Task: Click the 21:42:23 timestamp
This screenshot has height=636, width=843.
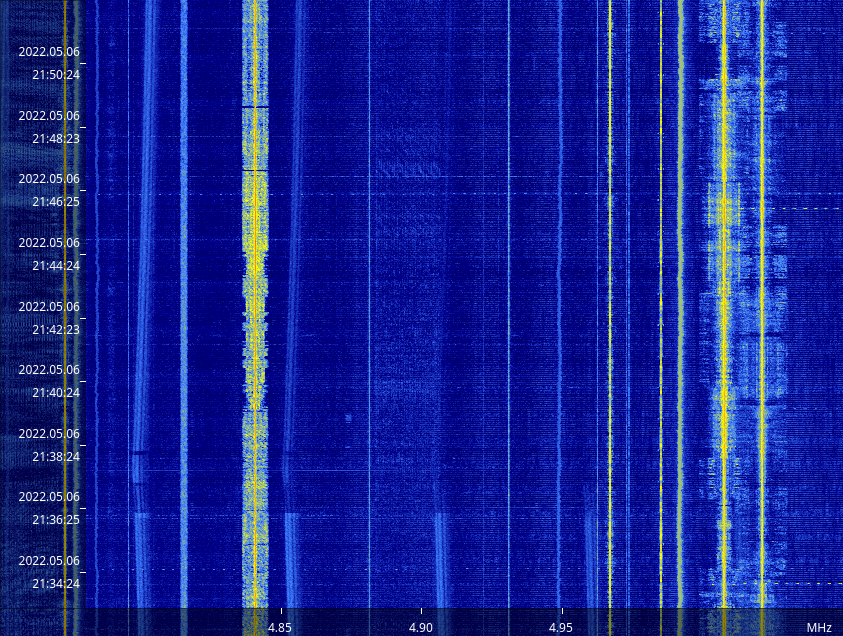Action: (x=56, y=330)
